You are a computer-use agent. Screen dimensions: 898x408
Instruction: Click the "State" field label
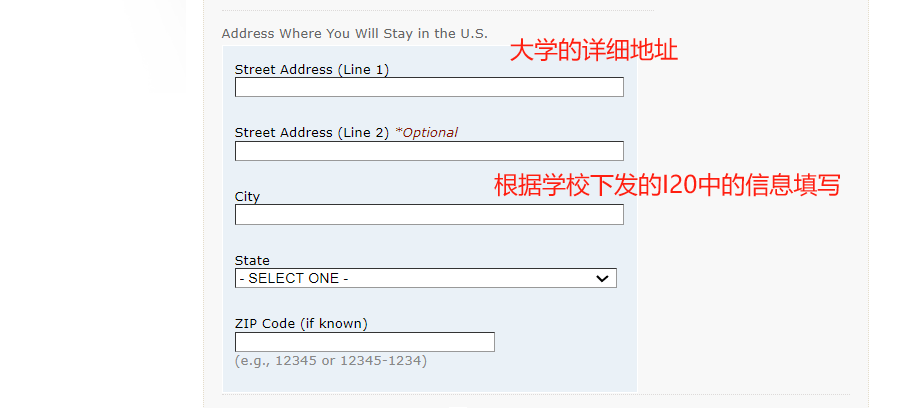click(252, 261)
